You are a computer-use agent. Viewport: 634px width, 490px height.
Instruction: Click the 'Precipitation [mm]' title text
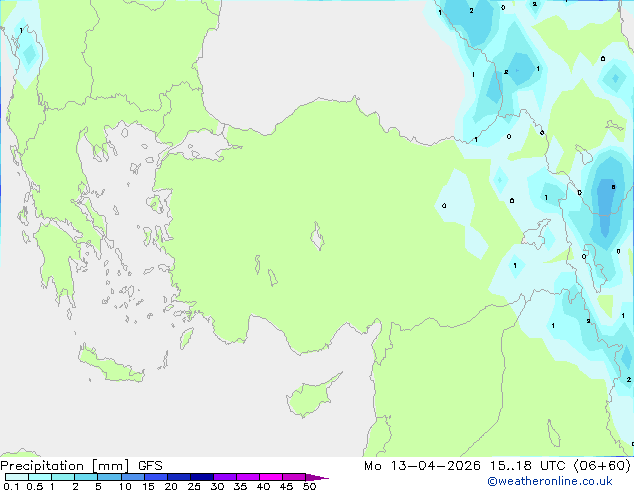pyautogui.click(x=65, y=466)
